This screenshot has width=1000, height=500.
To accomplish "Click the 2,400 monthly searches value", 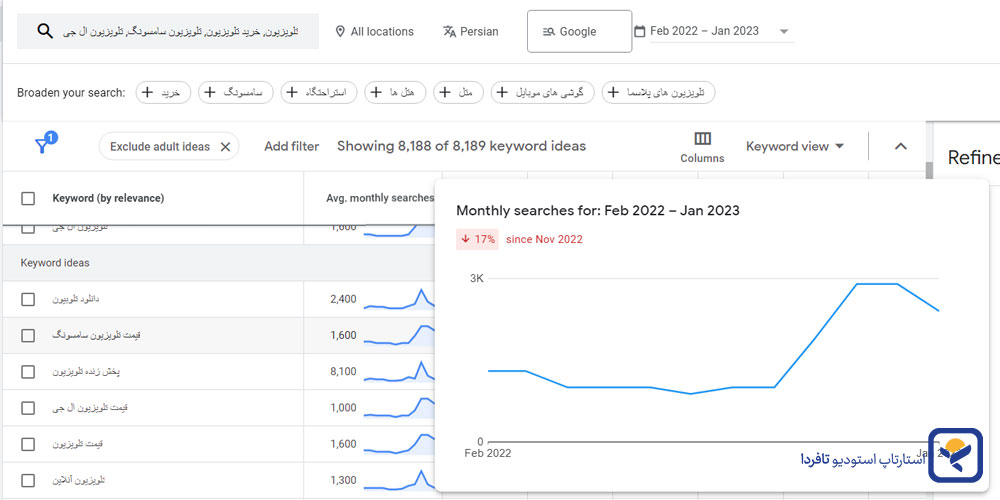I will point(343,299).
